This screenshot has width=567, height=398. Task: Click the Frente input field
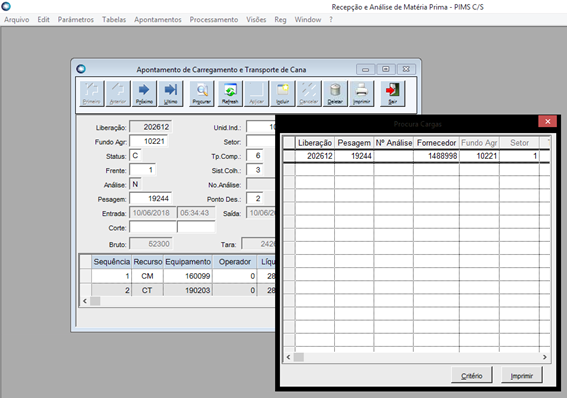[x=142, y=170]
